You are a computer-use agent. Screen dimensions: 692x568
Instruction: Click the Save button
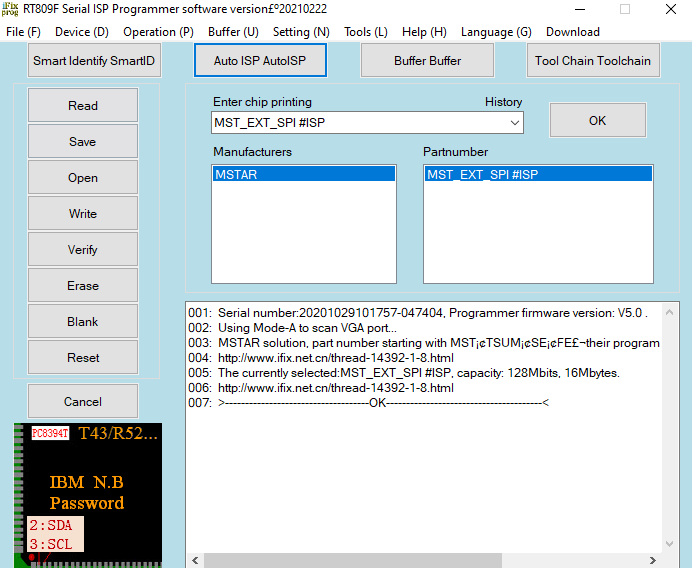(83, 141)
